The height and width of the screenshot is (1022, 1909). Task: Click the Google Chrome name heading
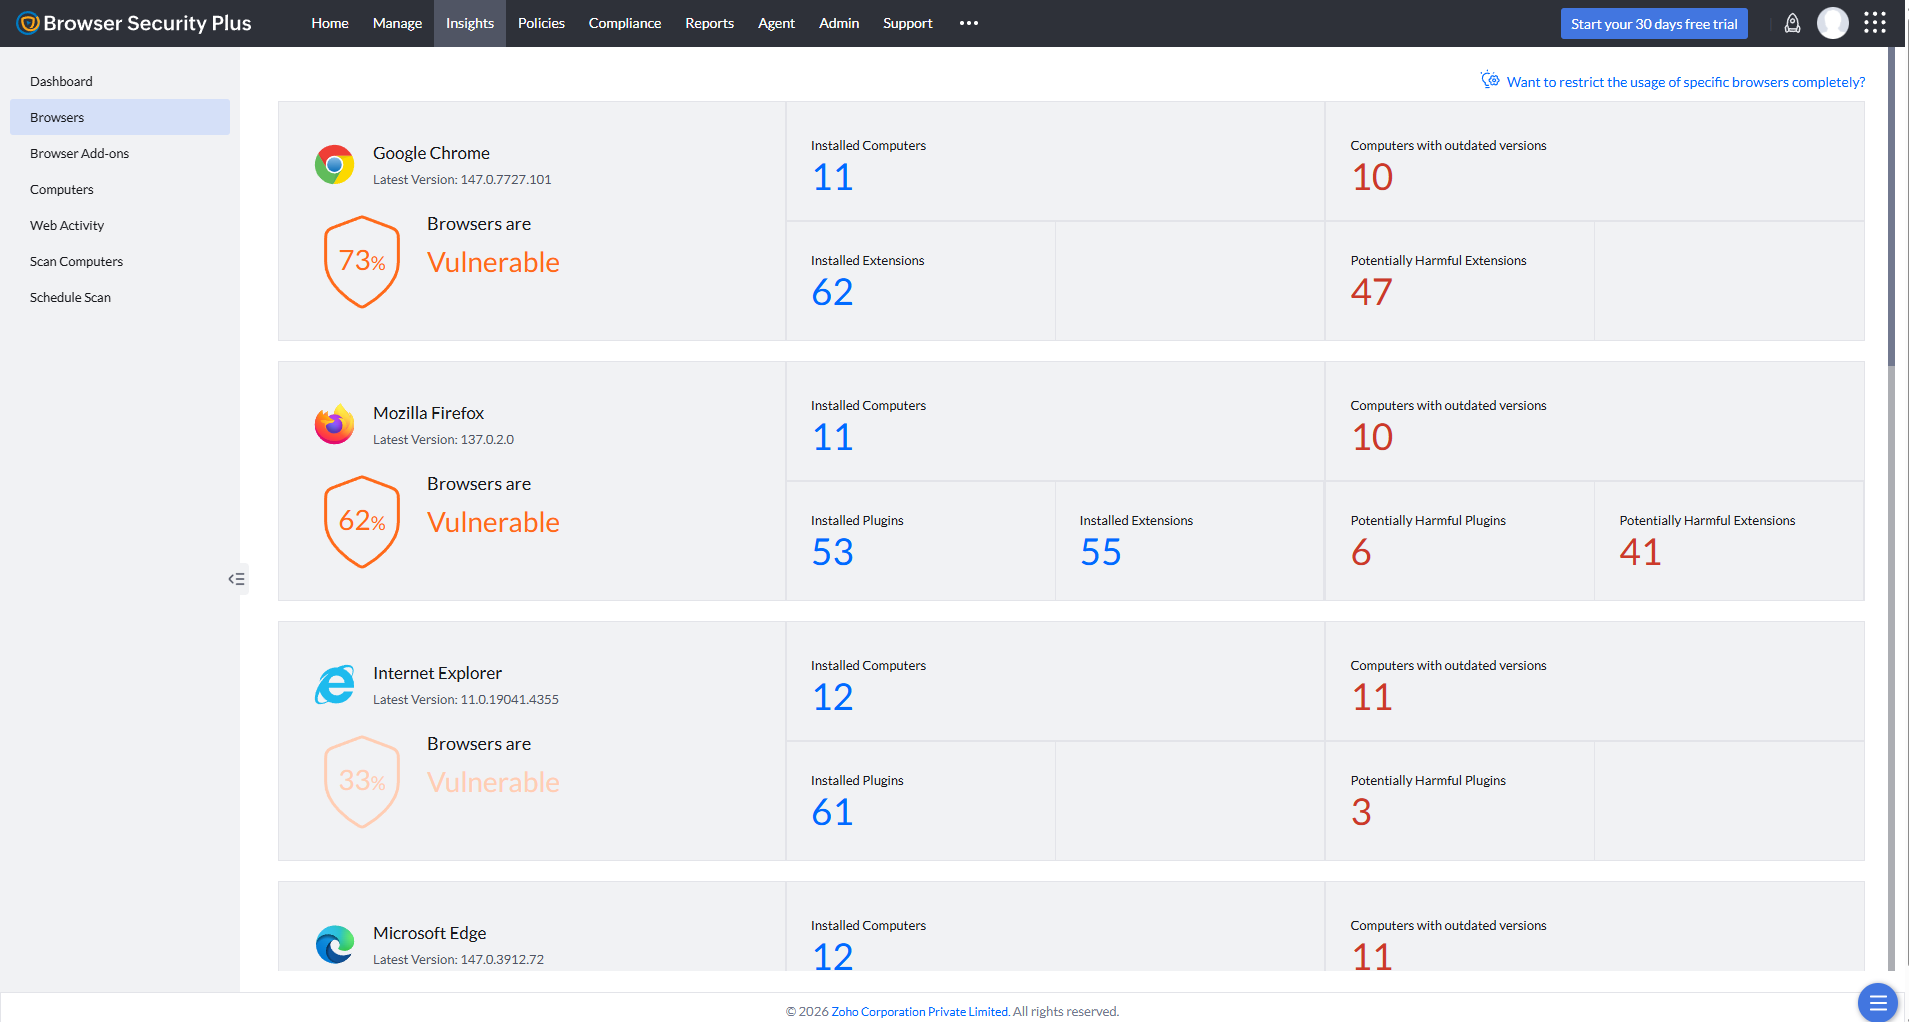pyautogui.click(x=431, y=153)
